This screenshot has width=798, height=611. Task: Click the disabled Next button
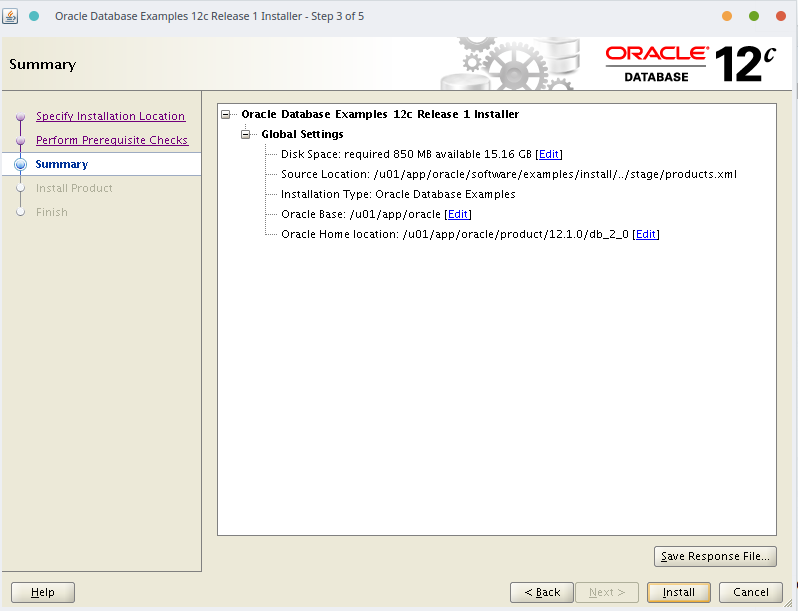(607, 592)
